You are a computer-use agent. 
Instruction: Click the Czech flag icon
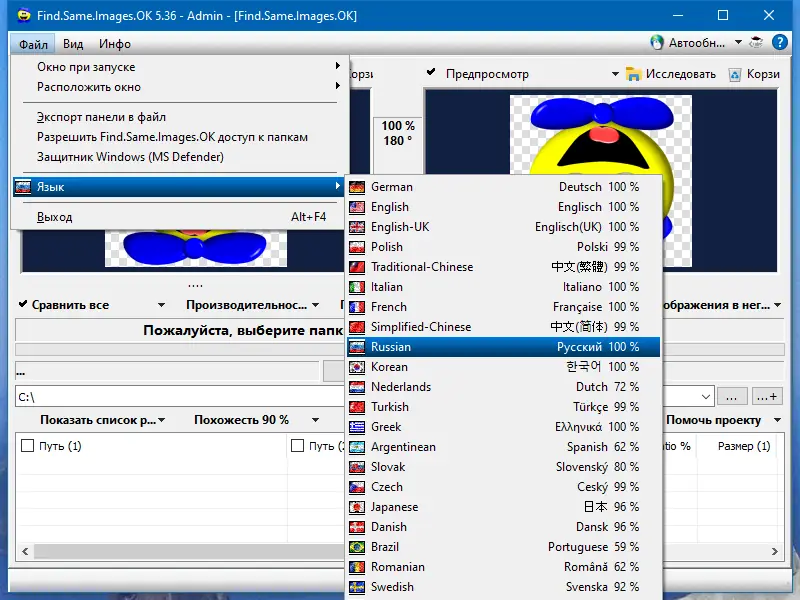coord(357,487)
